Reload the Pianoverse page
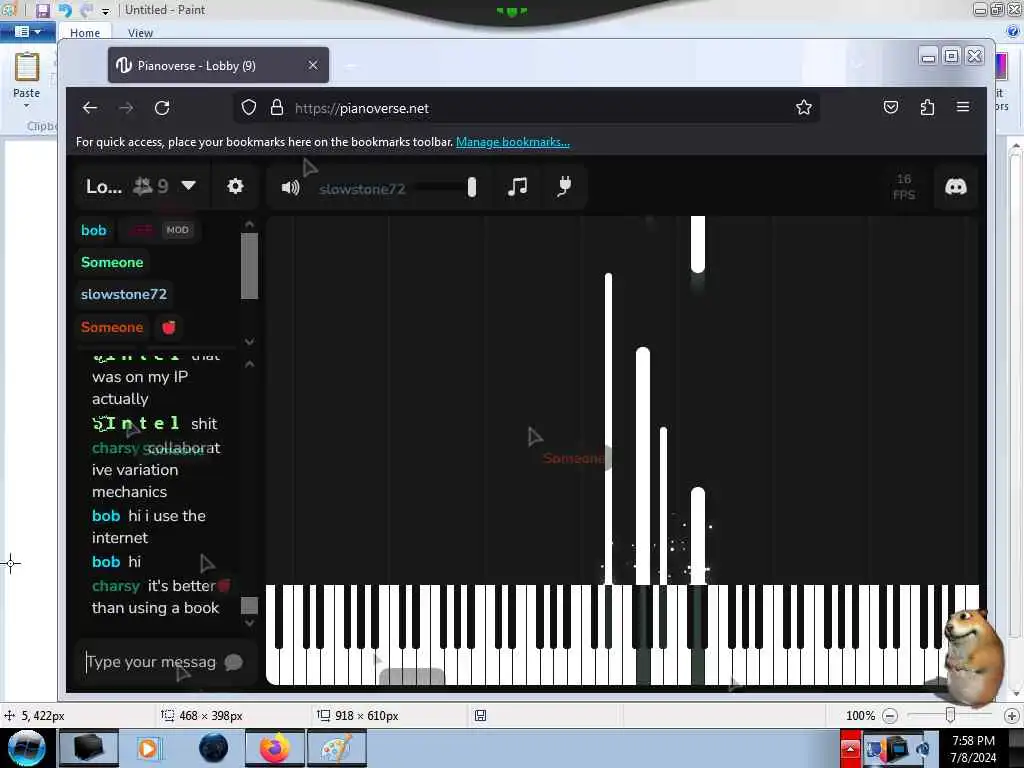The height and width of the screenshot is (768, 1024). 162,108
